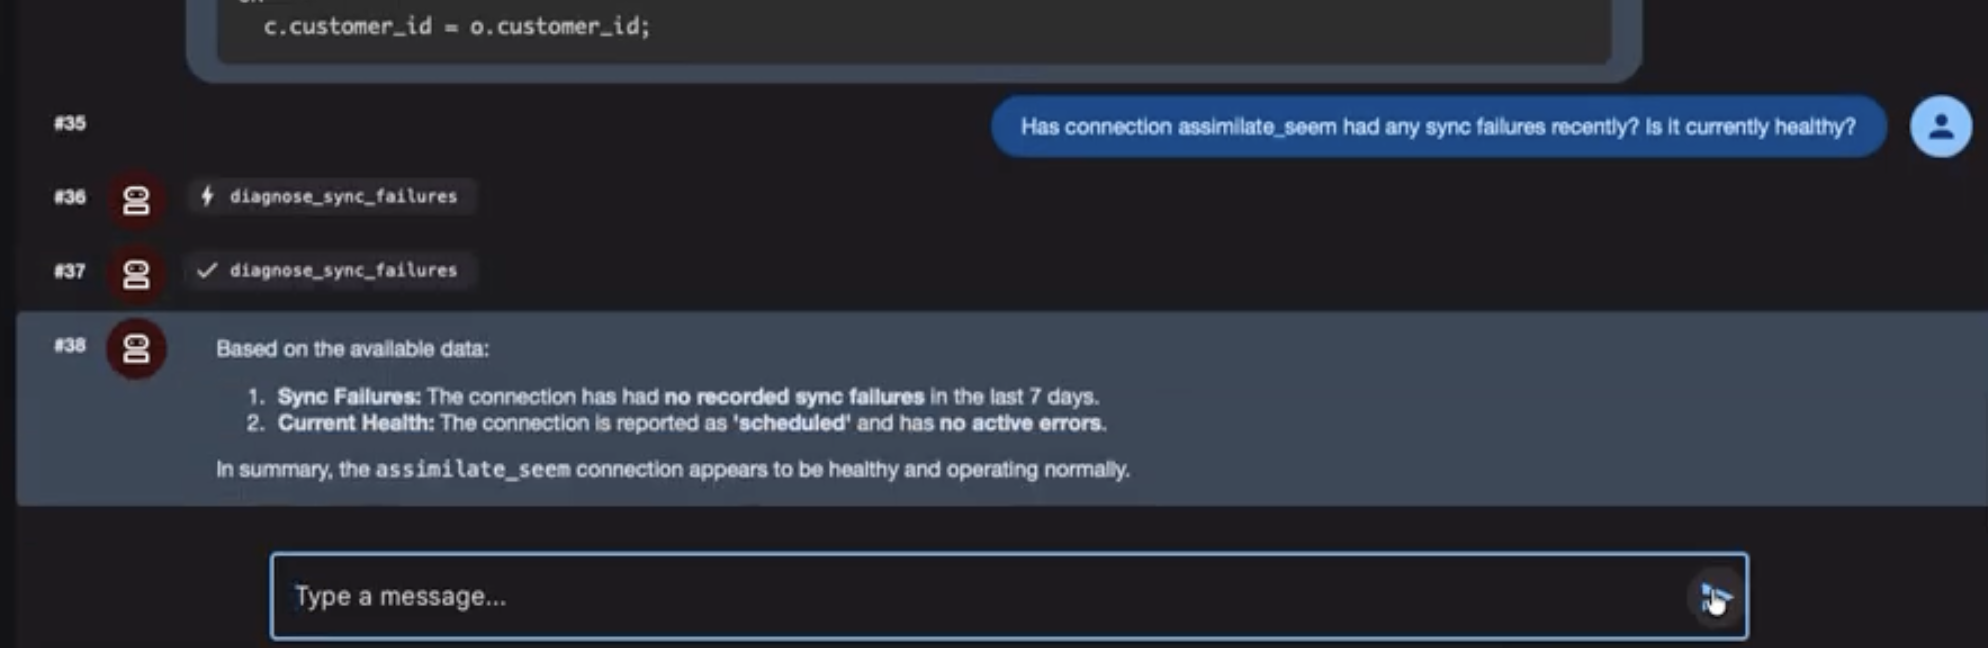Click message number #36

[70, 197]
